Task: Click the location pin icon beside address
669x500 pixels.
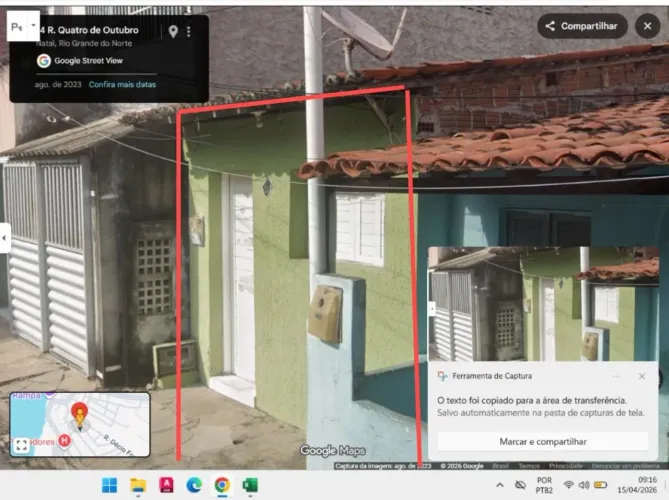Action: 173,31
